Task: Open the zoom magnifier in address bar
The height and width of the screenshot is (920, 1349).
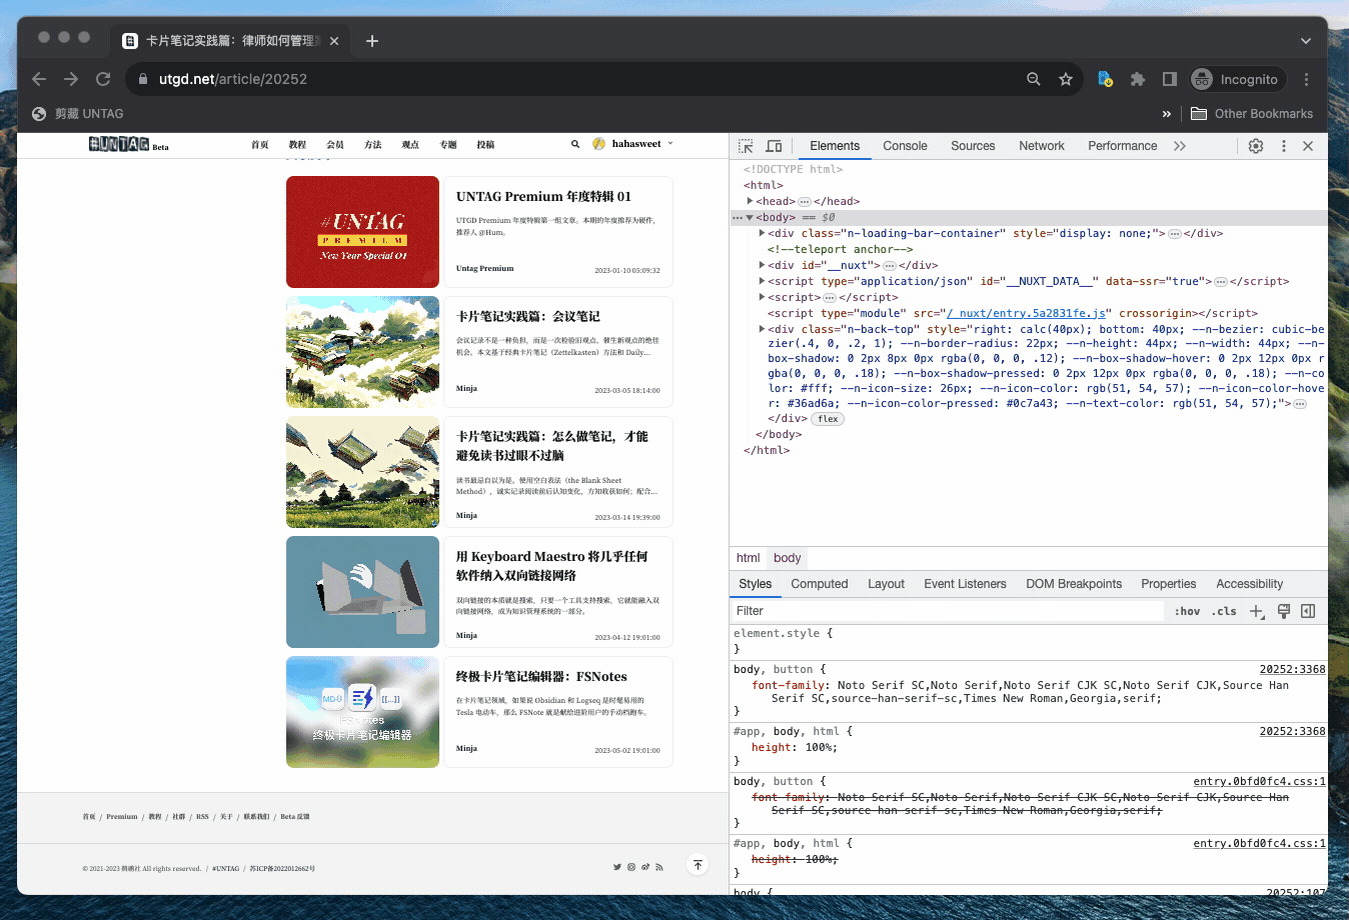Action: coord(1034,79)
